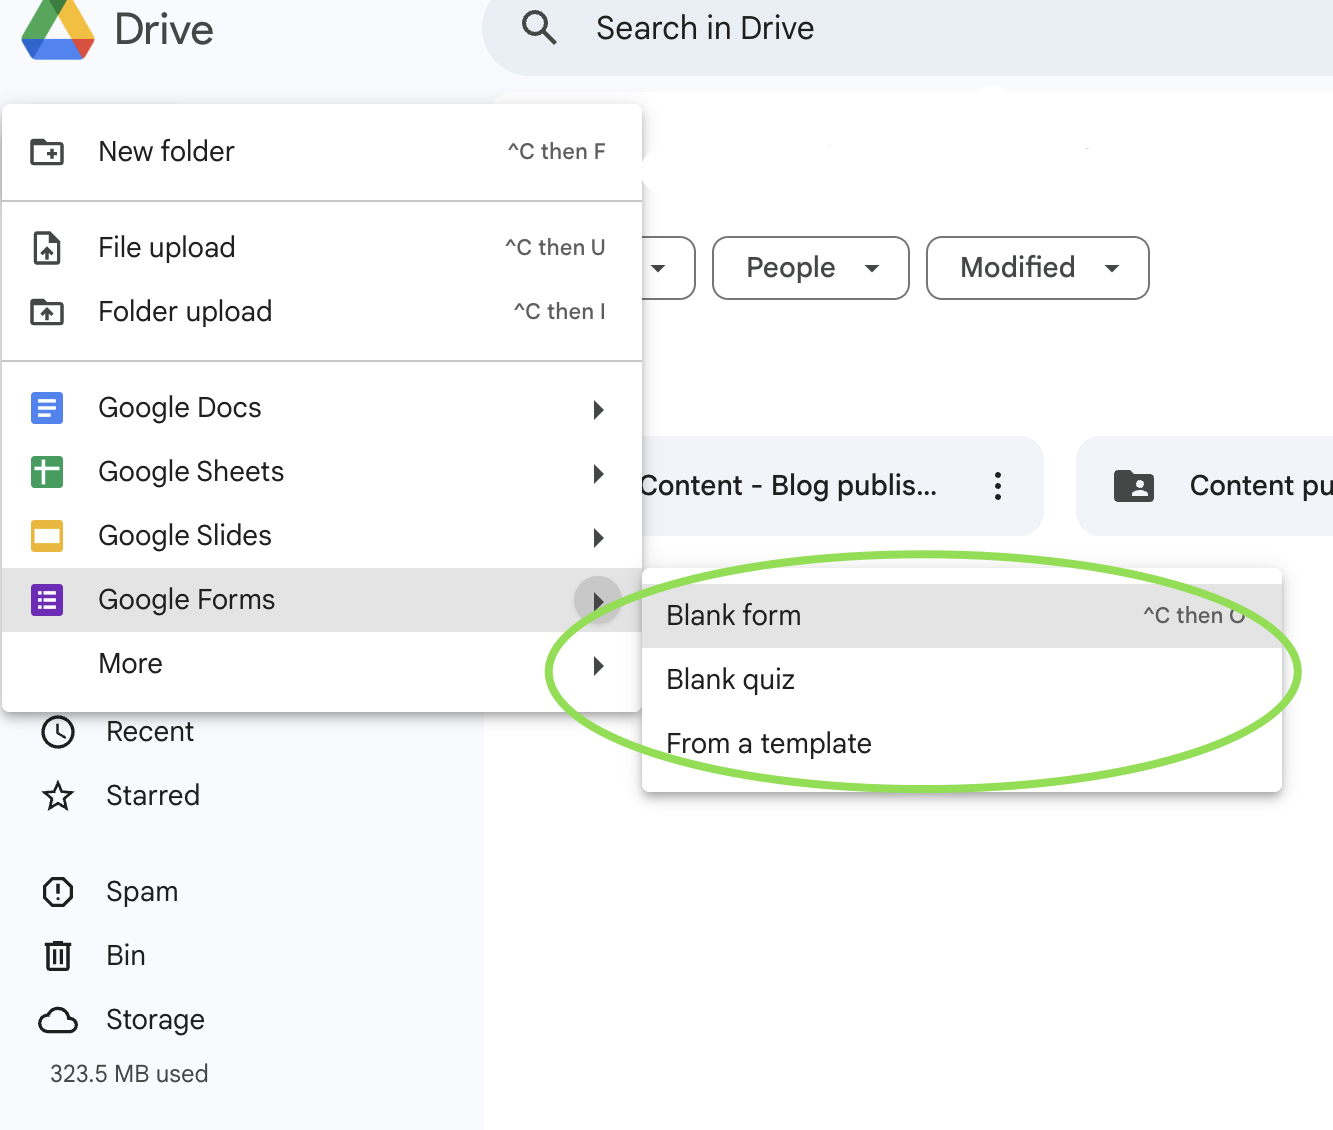Image resolution: width=1333 pixels, height=1130 pixels.
Task: Open the Content pu folder card
Action: point(1205,486)
